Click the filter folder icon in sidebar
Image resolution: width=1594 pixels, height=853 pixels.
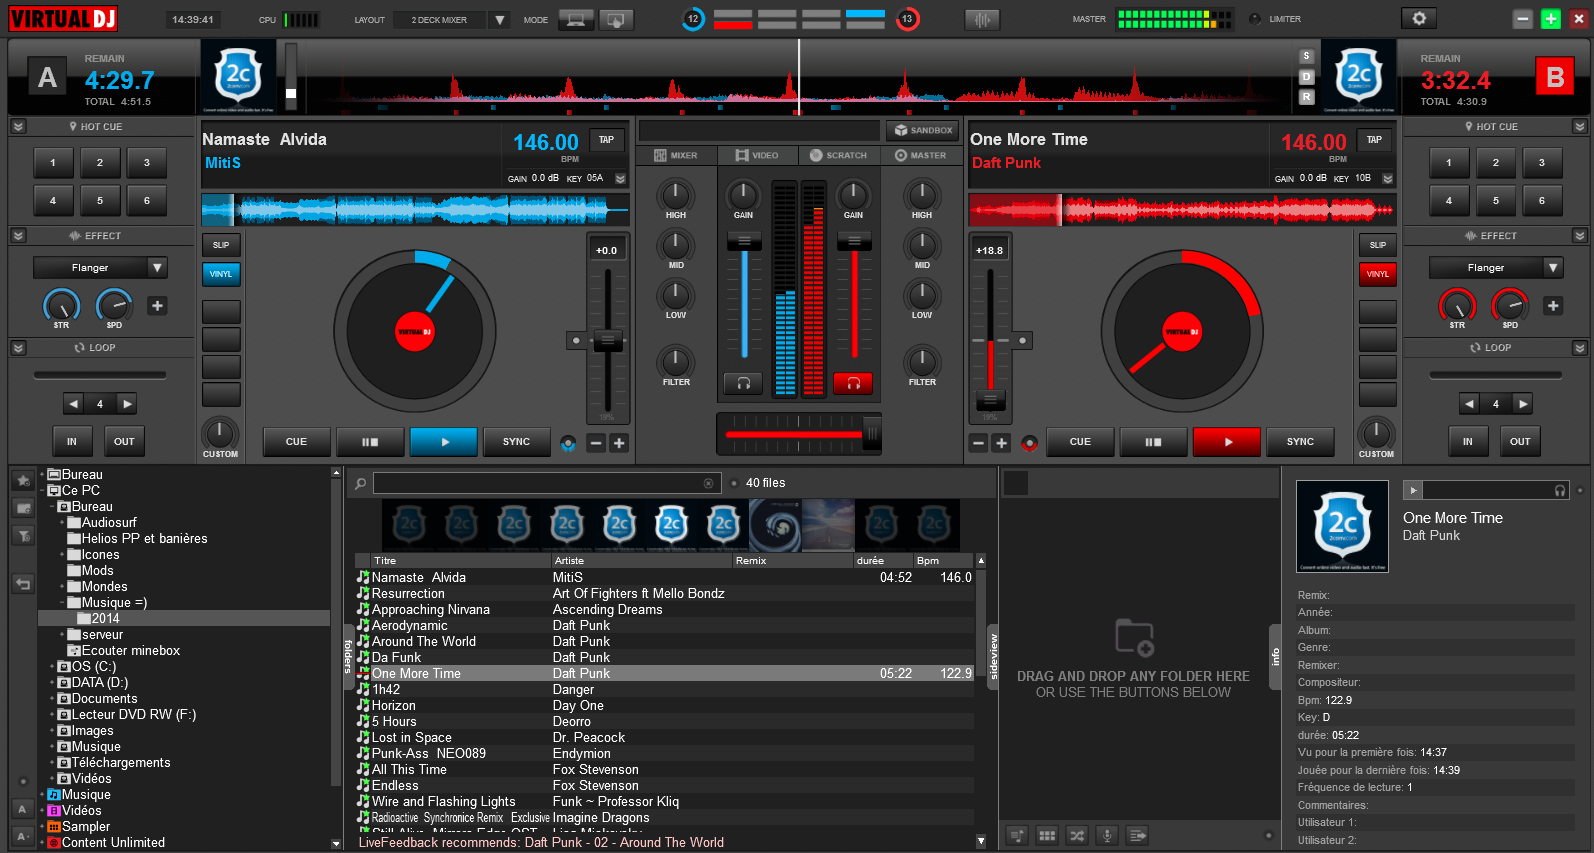point(23,536)
